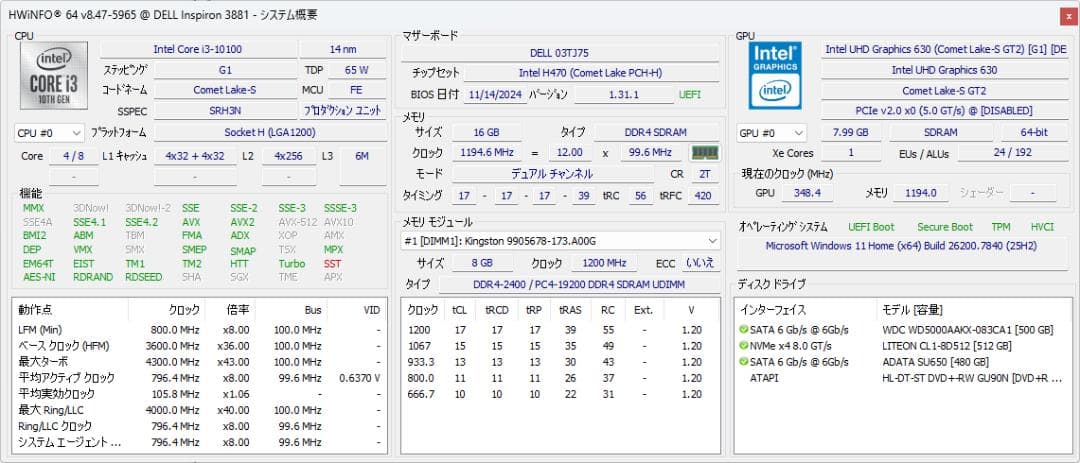This screenshot has width=1080, height=463.
Task: Click the UEFI Boot status label
Action: pos(871,227)
